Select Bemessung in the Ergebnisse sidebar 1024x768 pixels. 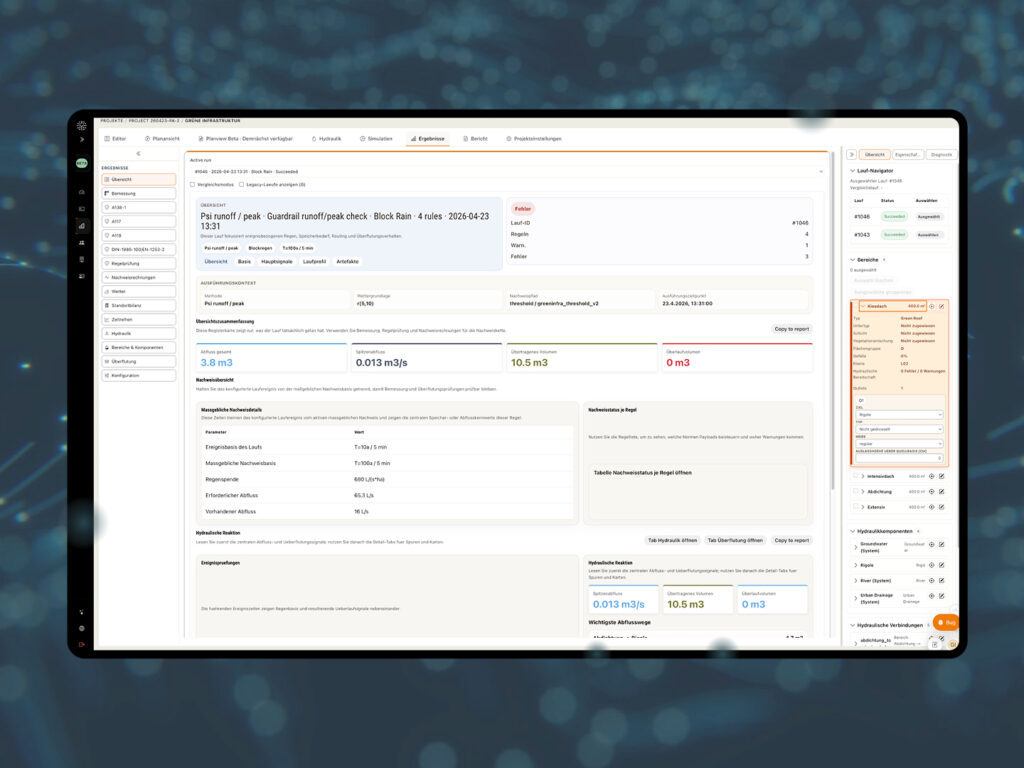[x=138, y=193]
